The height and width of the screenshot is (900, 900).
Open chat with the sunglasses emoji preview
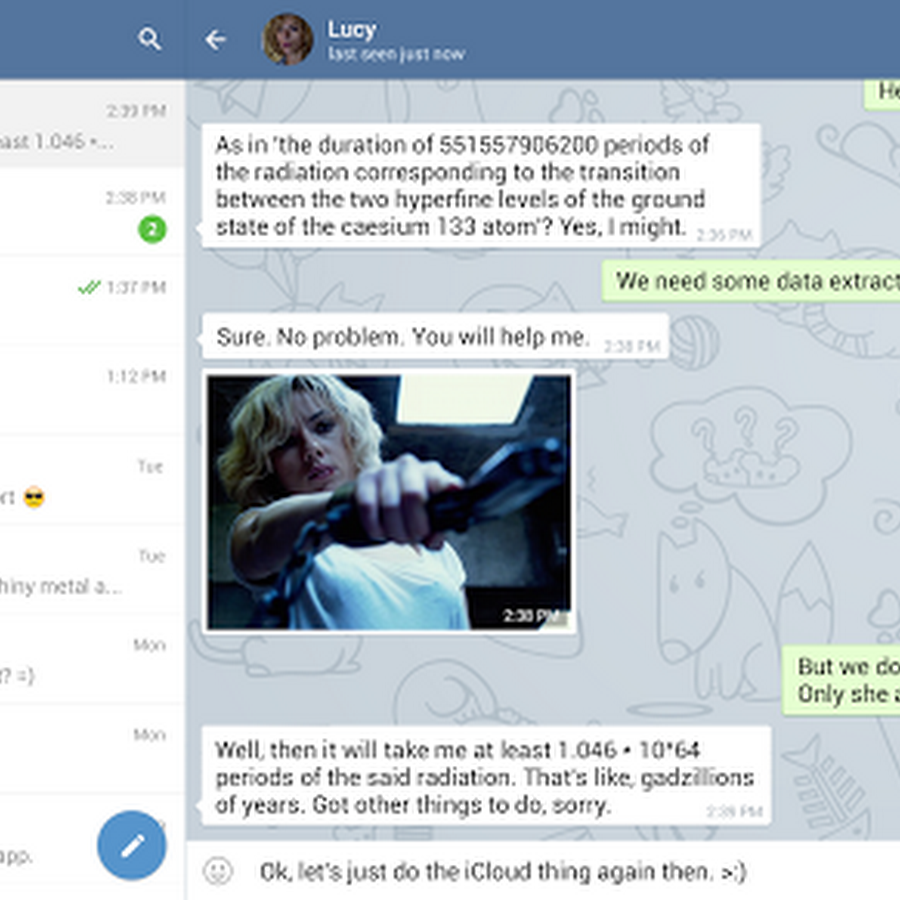(92, 480)
